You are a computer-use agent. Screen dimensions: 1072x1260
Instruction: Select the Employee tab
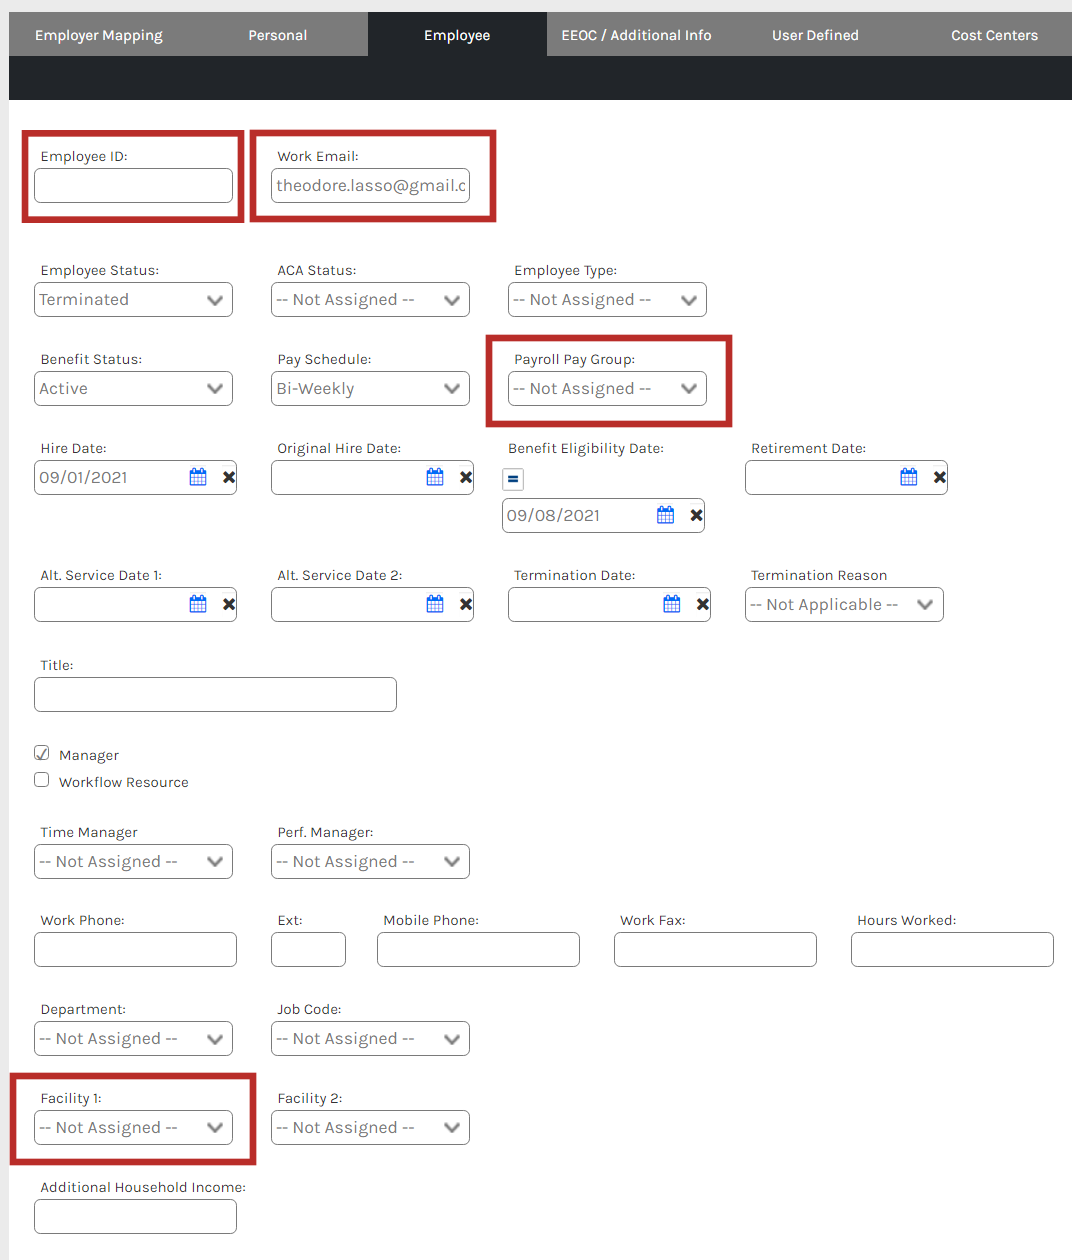point(457,35)
